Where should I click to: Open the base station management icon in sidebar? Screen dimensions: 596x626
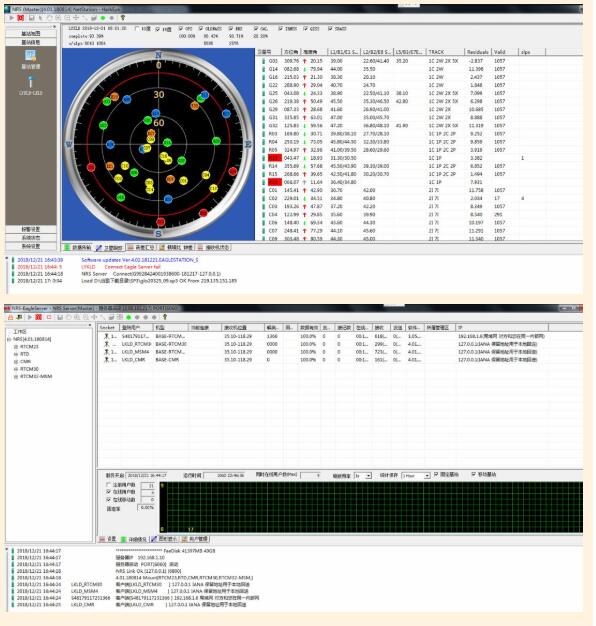[x=30, y=58]
